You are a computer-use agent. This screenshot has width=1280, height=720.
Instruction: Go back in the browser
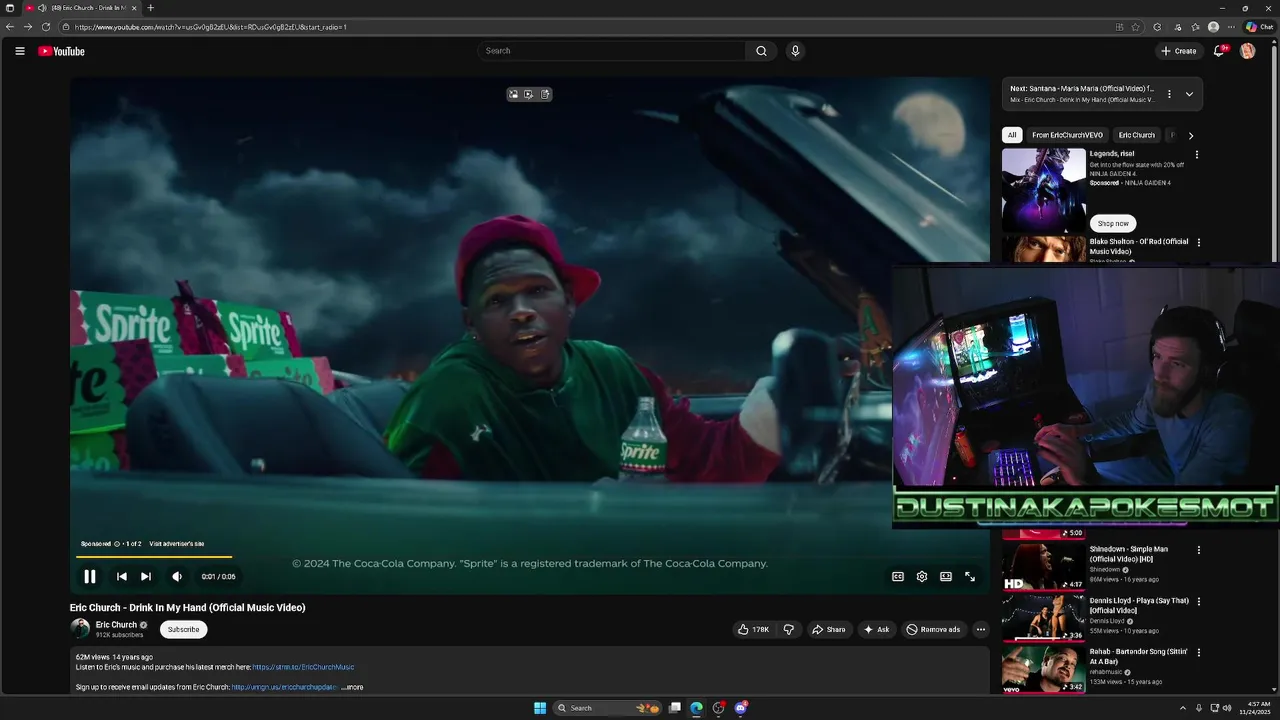point(10,27)
